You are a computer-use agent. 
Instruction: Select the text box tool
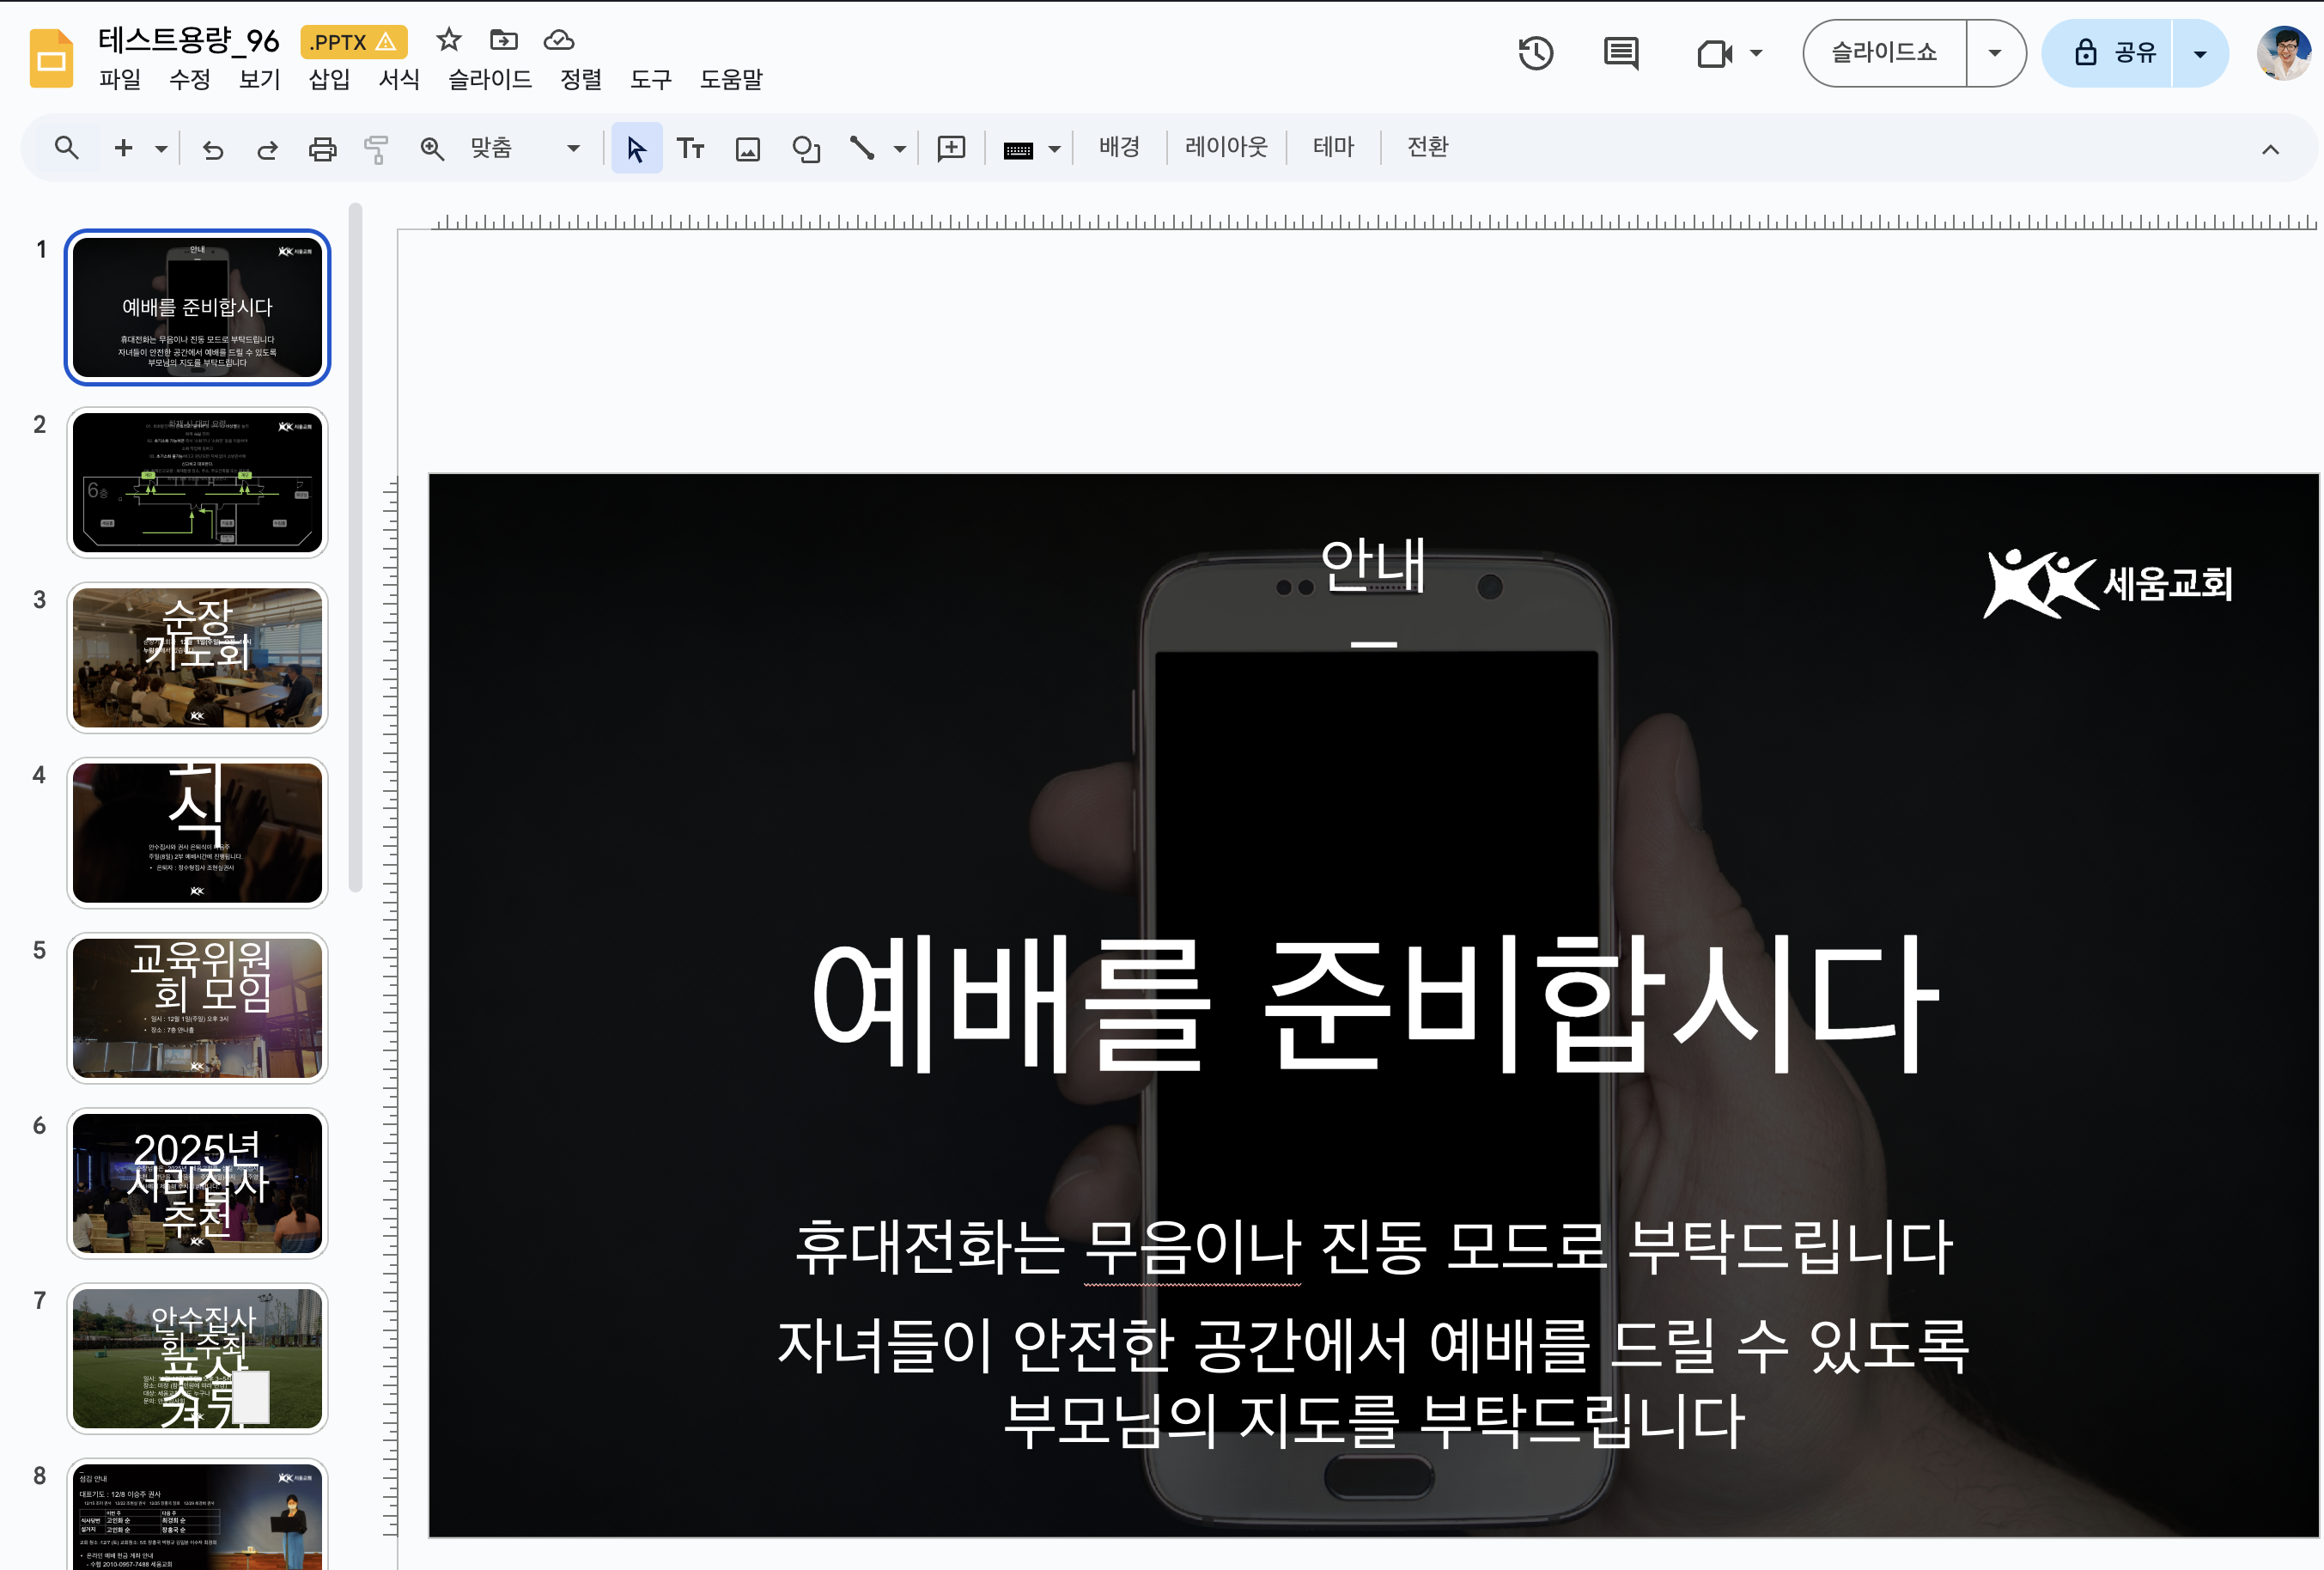point(690,149)
